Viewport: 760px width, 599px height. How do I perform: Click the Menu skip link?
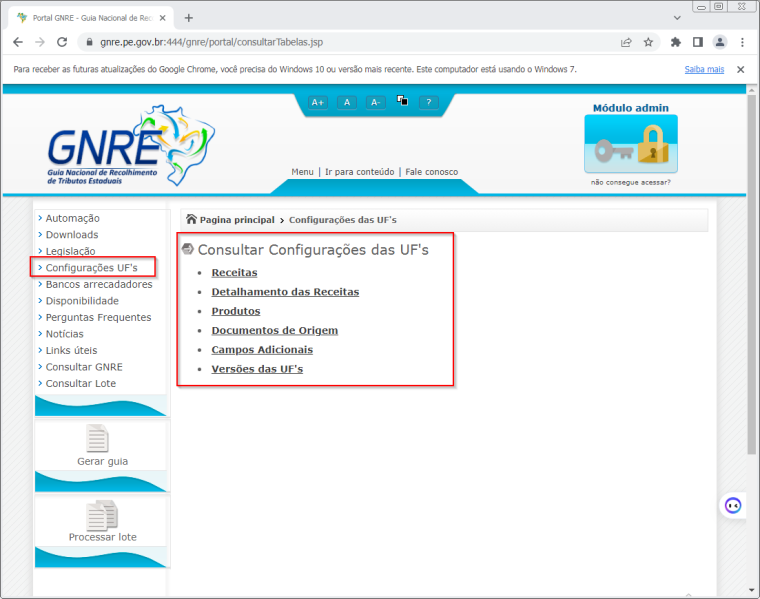(302, 172)
